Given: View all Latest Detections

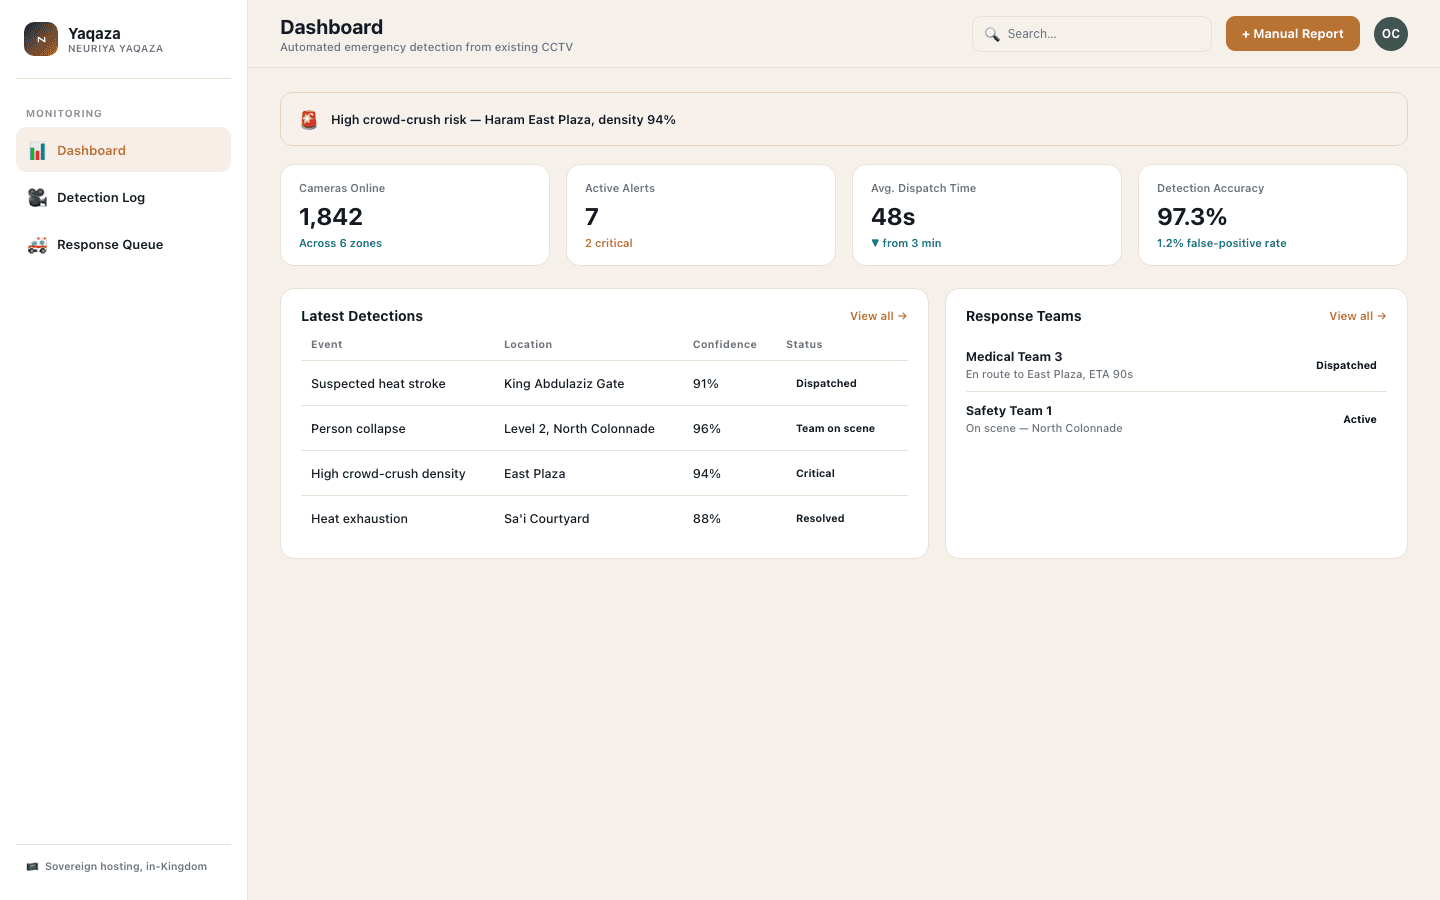Looking at the screenshot, I should tap(878, 316).
